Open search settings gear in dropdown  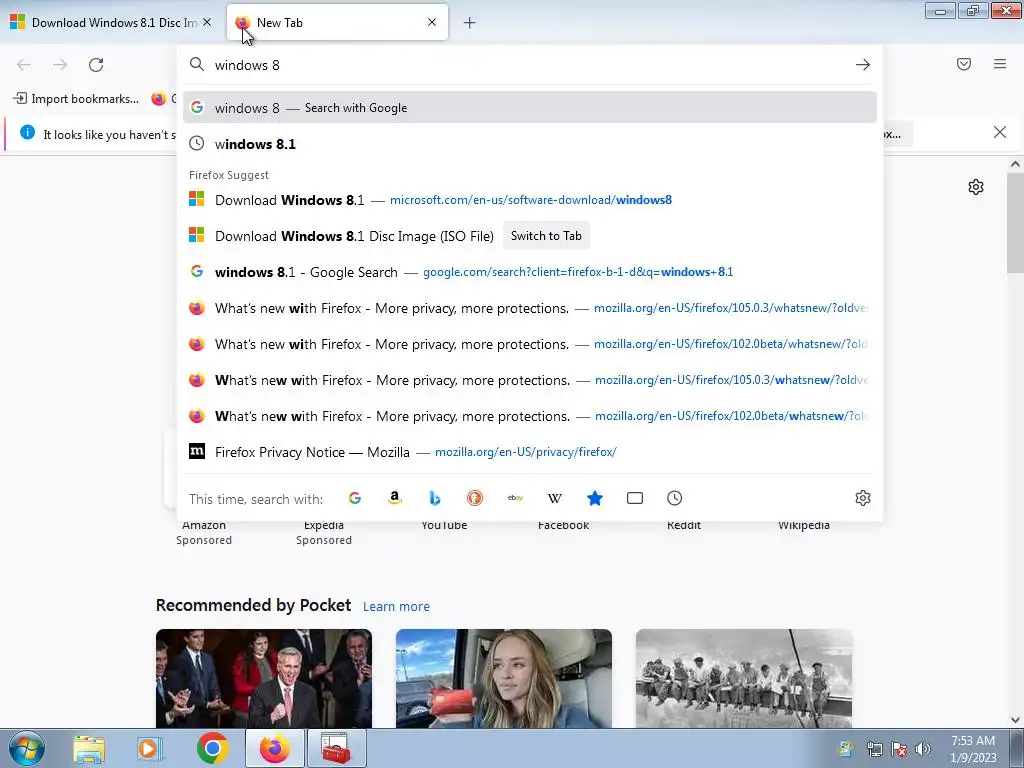point(863,498)
